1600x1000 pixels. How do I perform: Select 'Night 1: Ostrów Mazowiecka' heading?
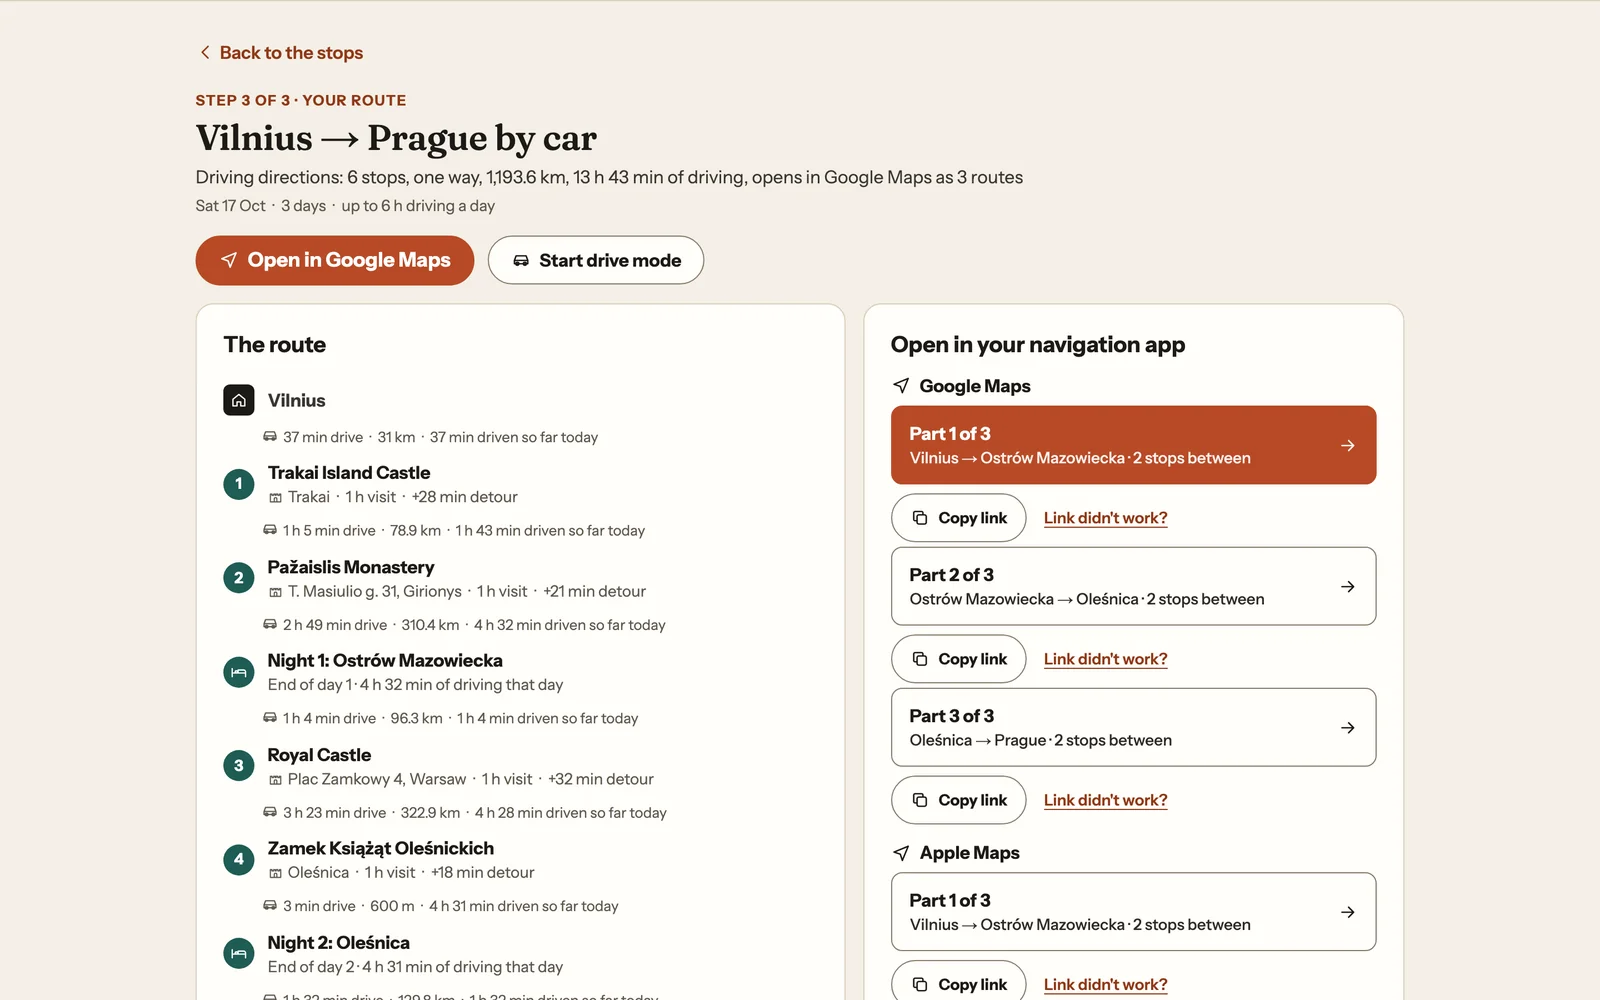point(385,661)
